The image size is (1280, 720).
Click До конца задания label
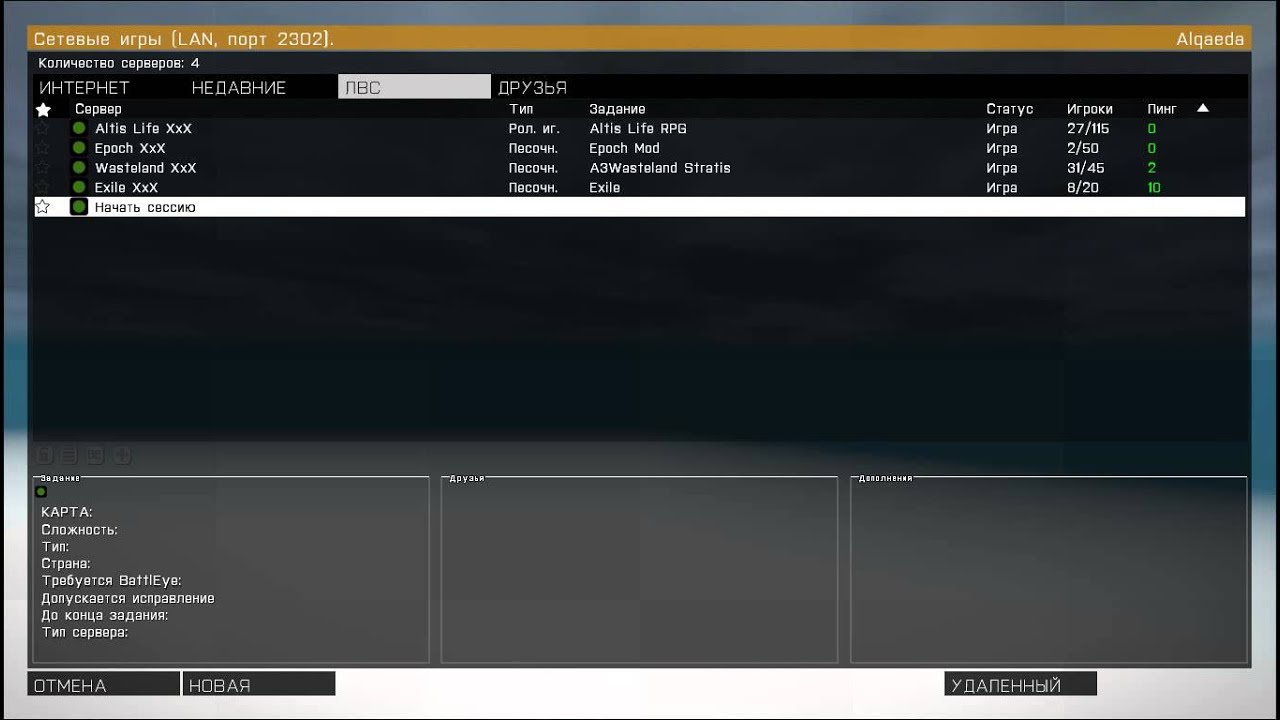tap(104, 615)
